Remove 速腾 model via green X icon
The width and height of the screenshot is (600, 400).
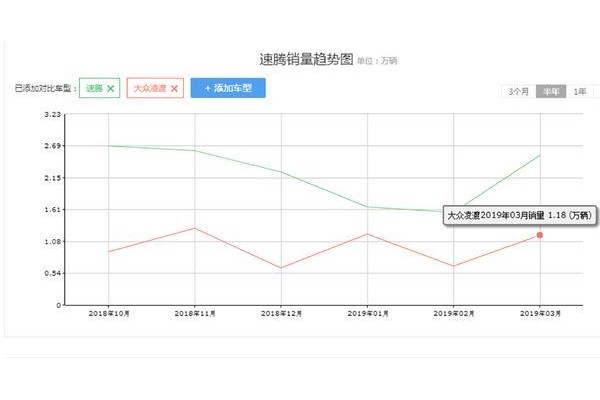tap(111, 88)
